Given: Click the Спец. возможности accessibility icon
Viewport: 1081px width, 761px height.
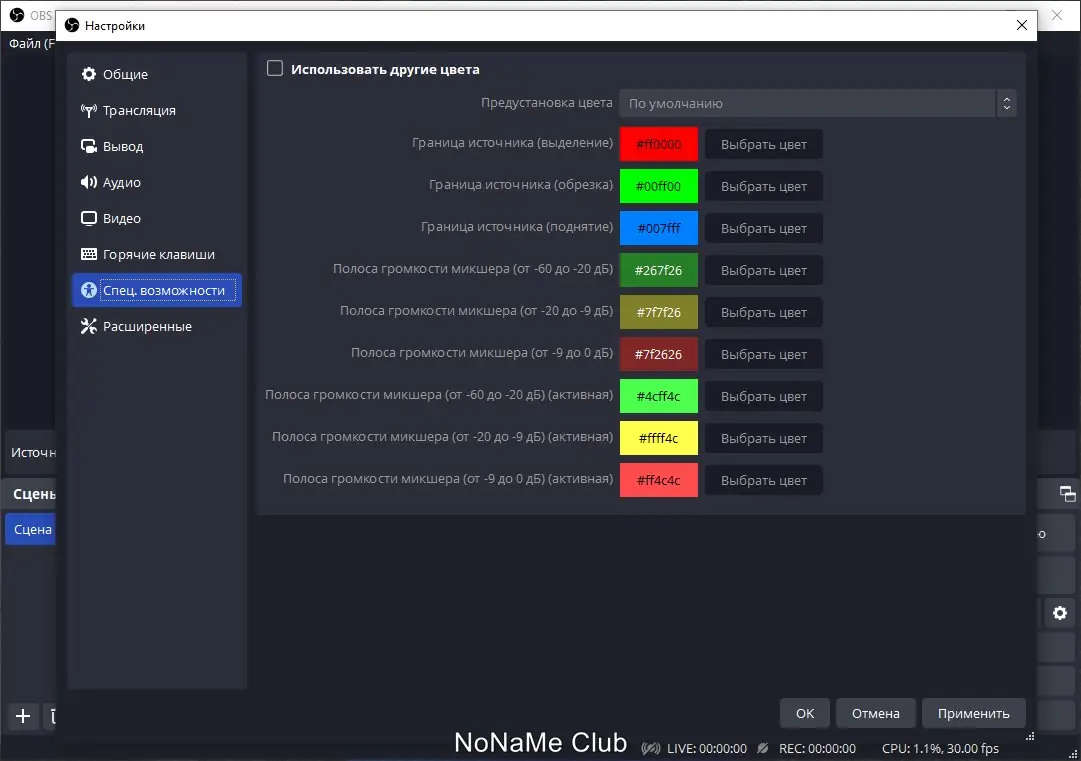Looking at the screenshot, I should 89,290.
